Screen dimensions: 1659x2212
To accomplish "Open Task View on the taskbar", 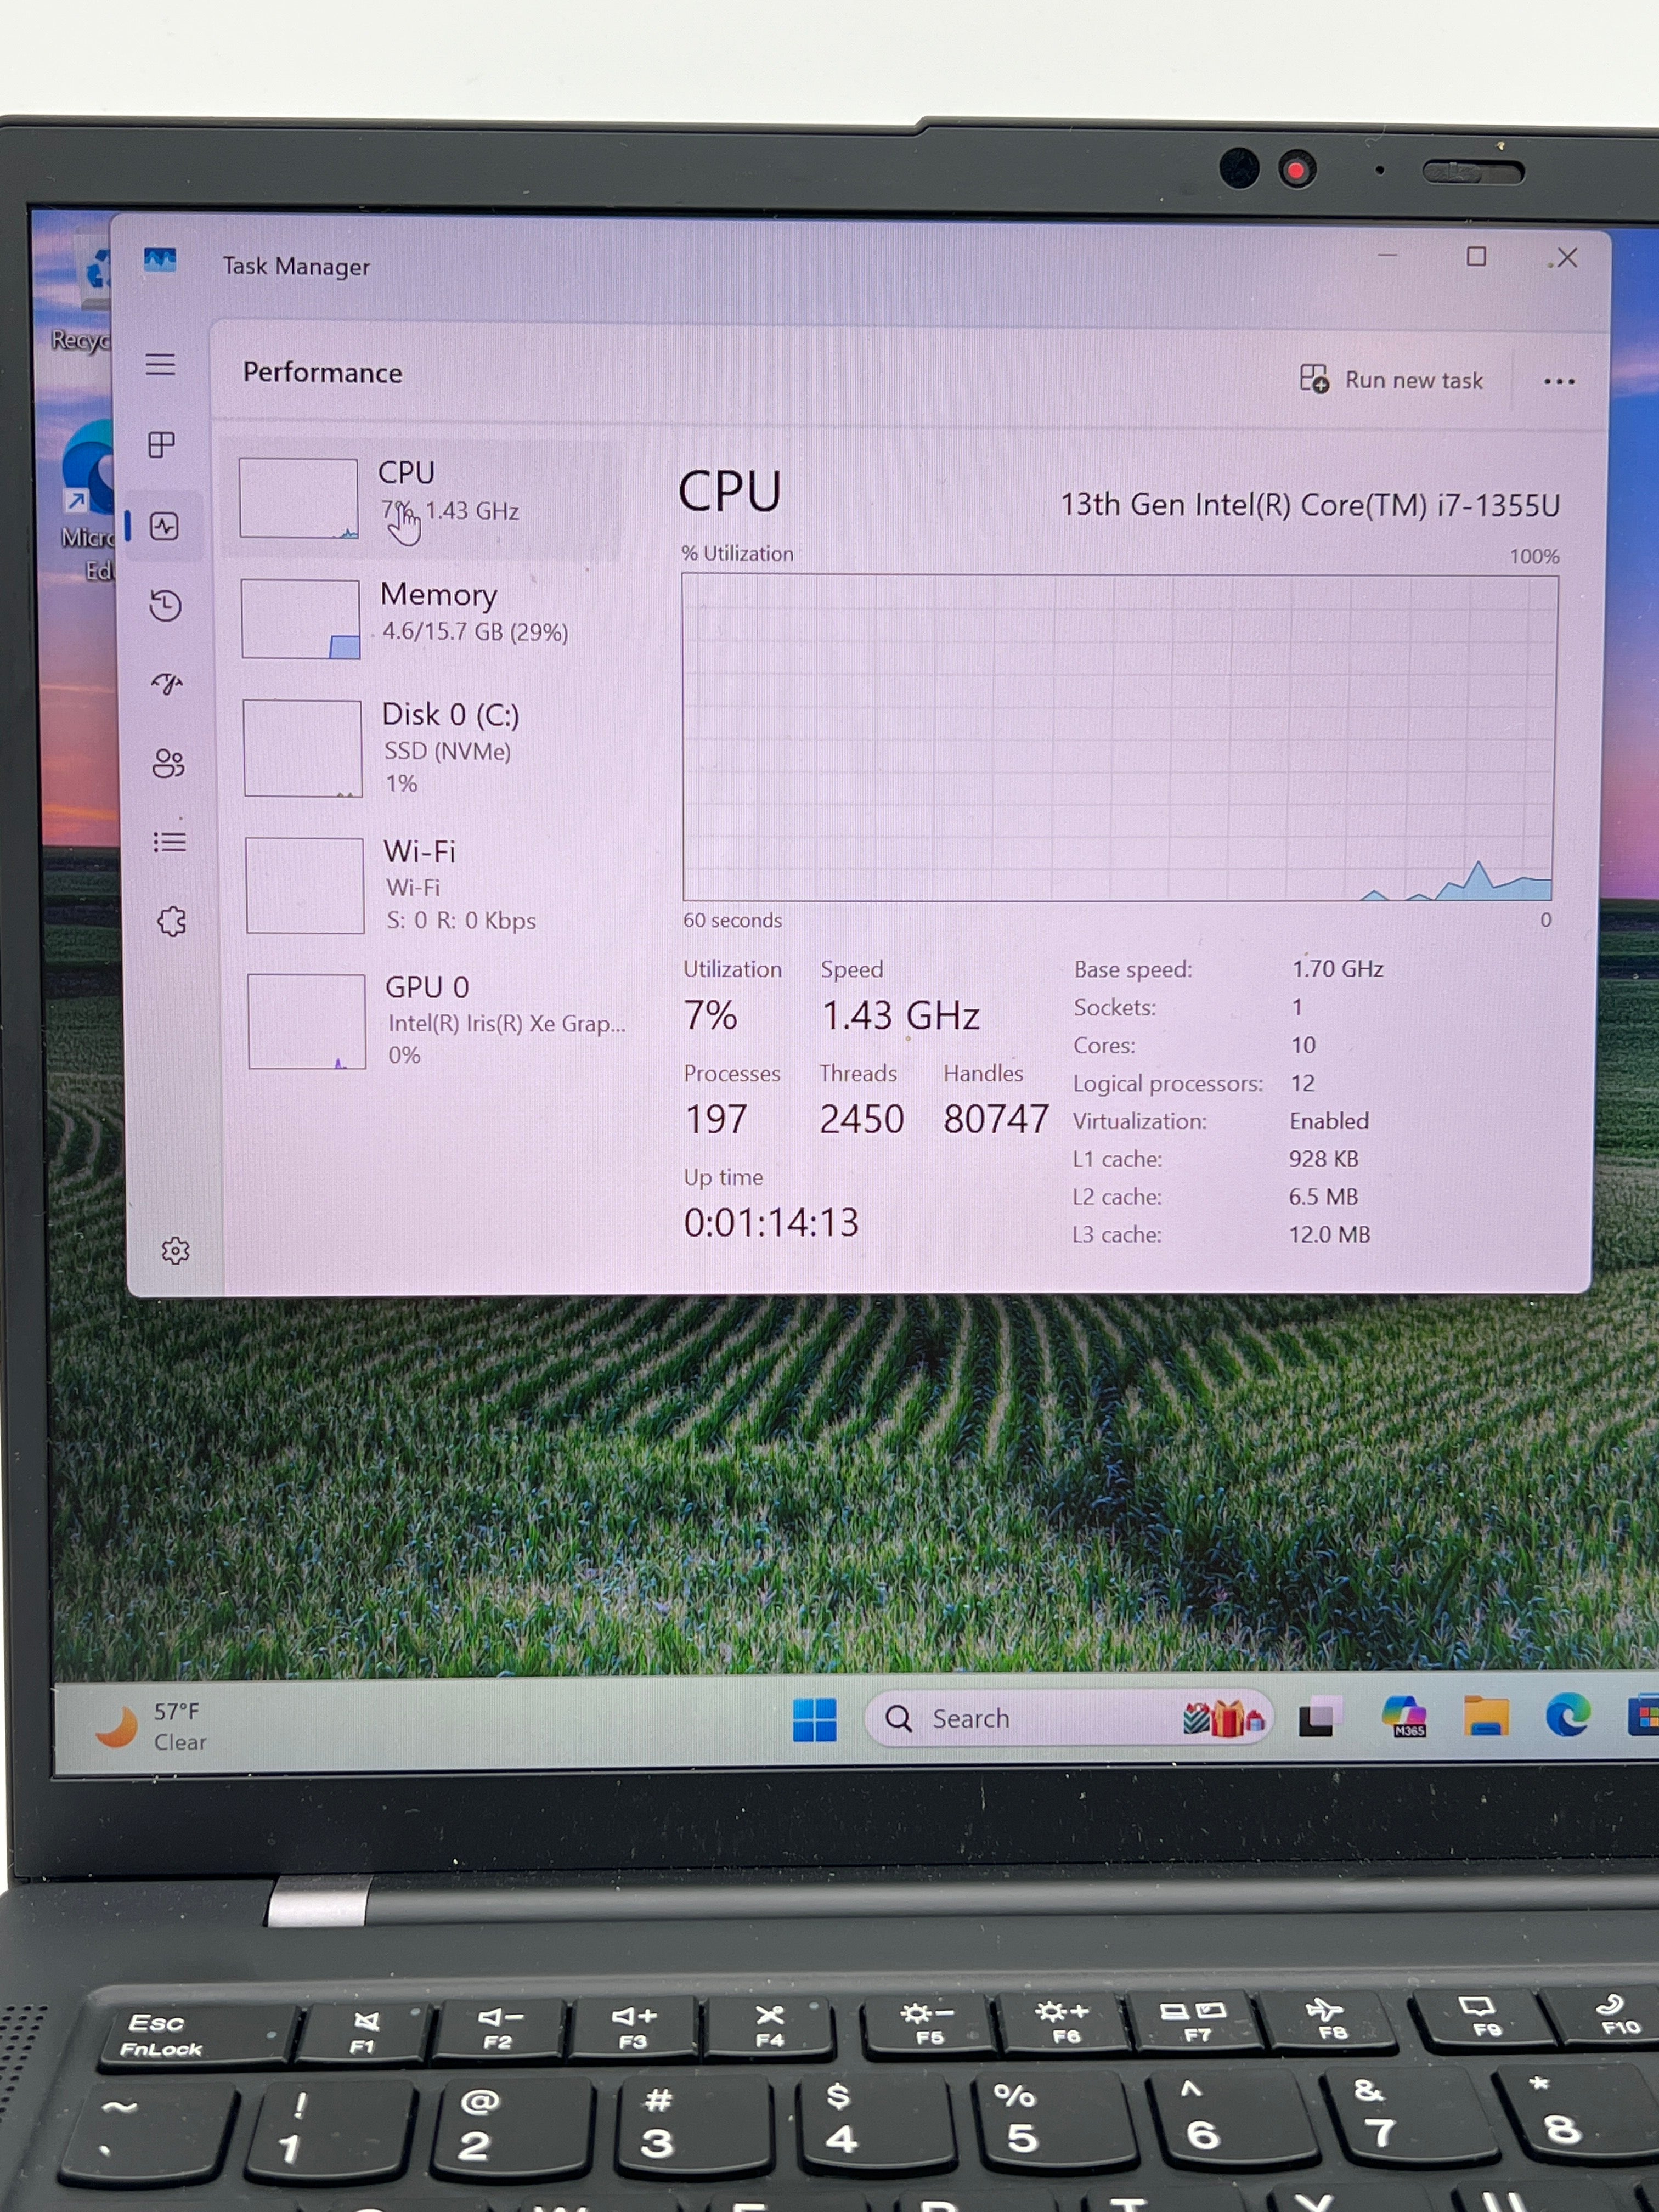I will click(x=1320, y=1718).
